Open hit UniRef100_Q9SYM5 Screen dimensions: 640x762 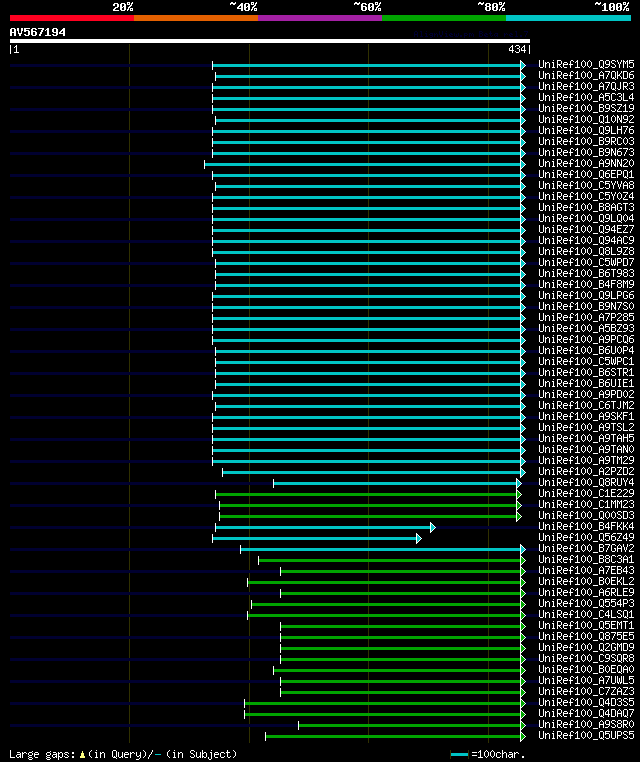click(x=586, y=64)
